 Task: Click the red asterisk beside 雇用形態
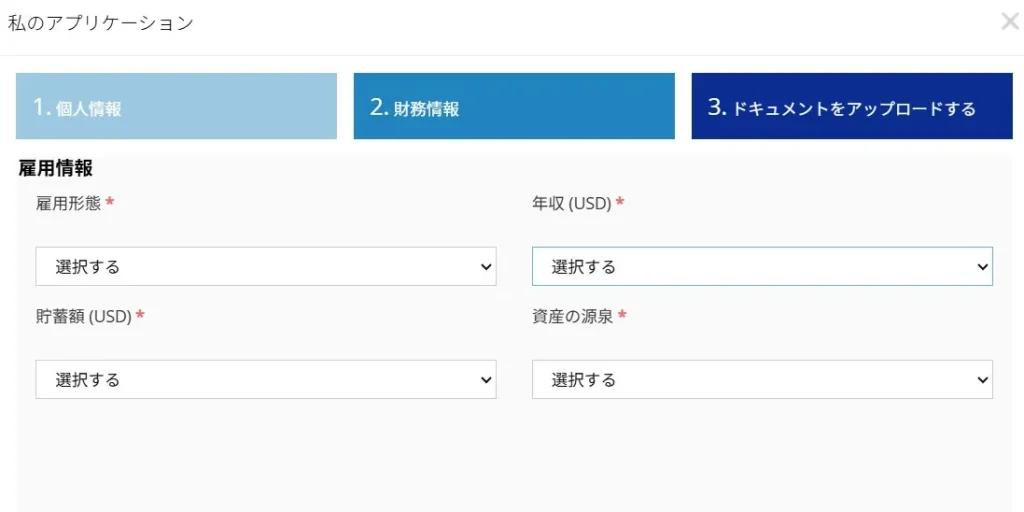[x=110, y=202]
